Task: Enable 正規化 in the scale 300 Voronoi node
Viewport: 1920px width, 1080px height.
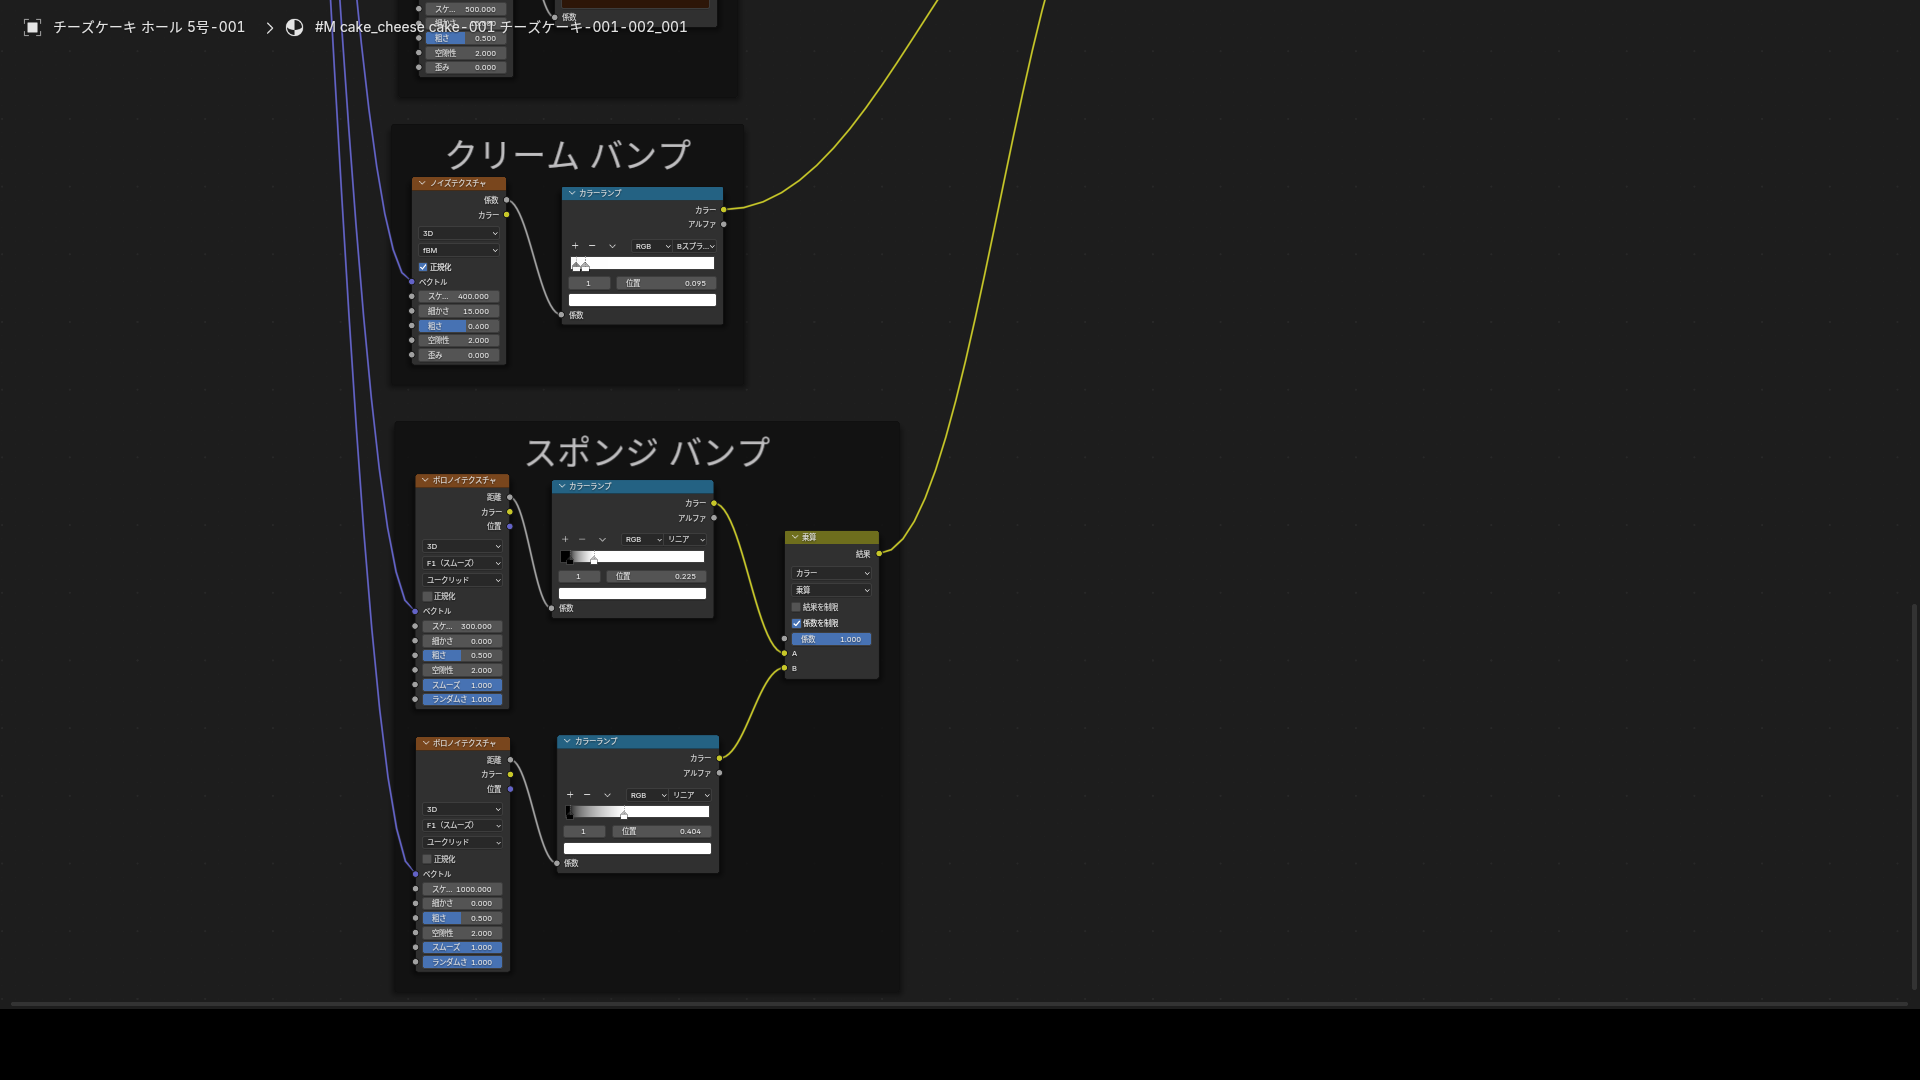Action: [x=427, y=596]
